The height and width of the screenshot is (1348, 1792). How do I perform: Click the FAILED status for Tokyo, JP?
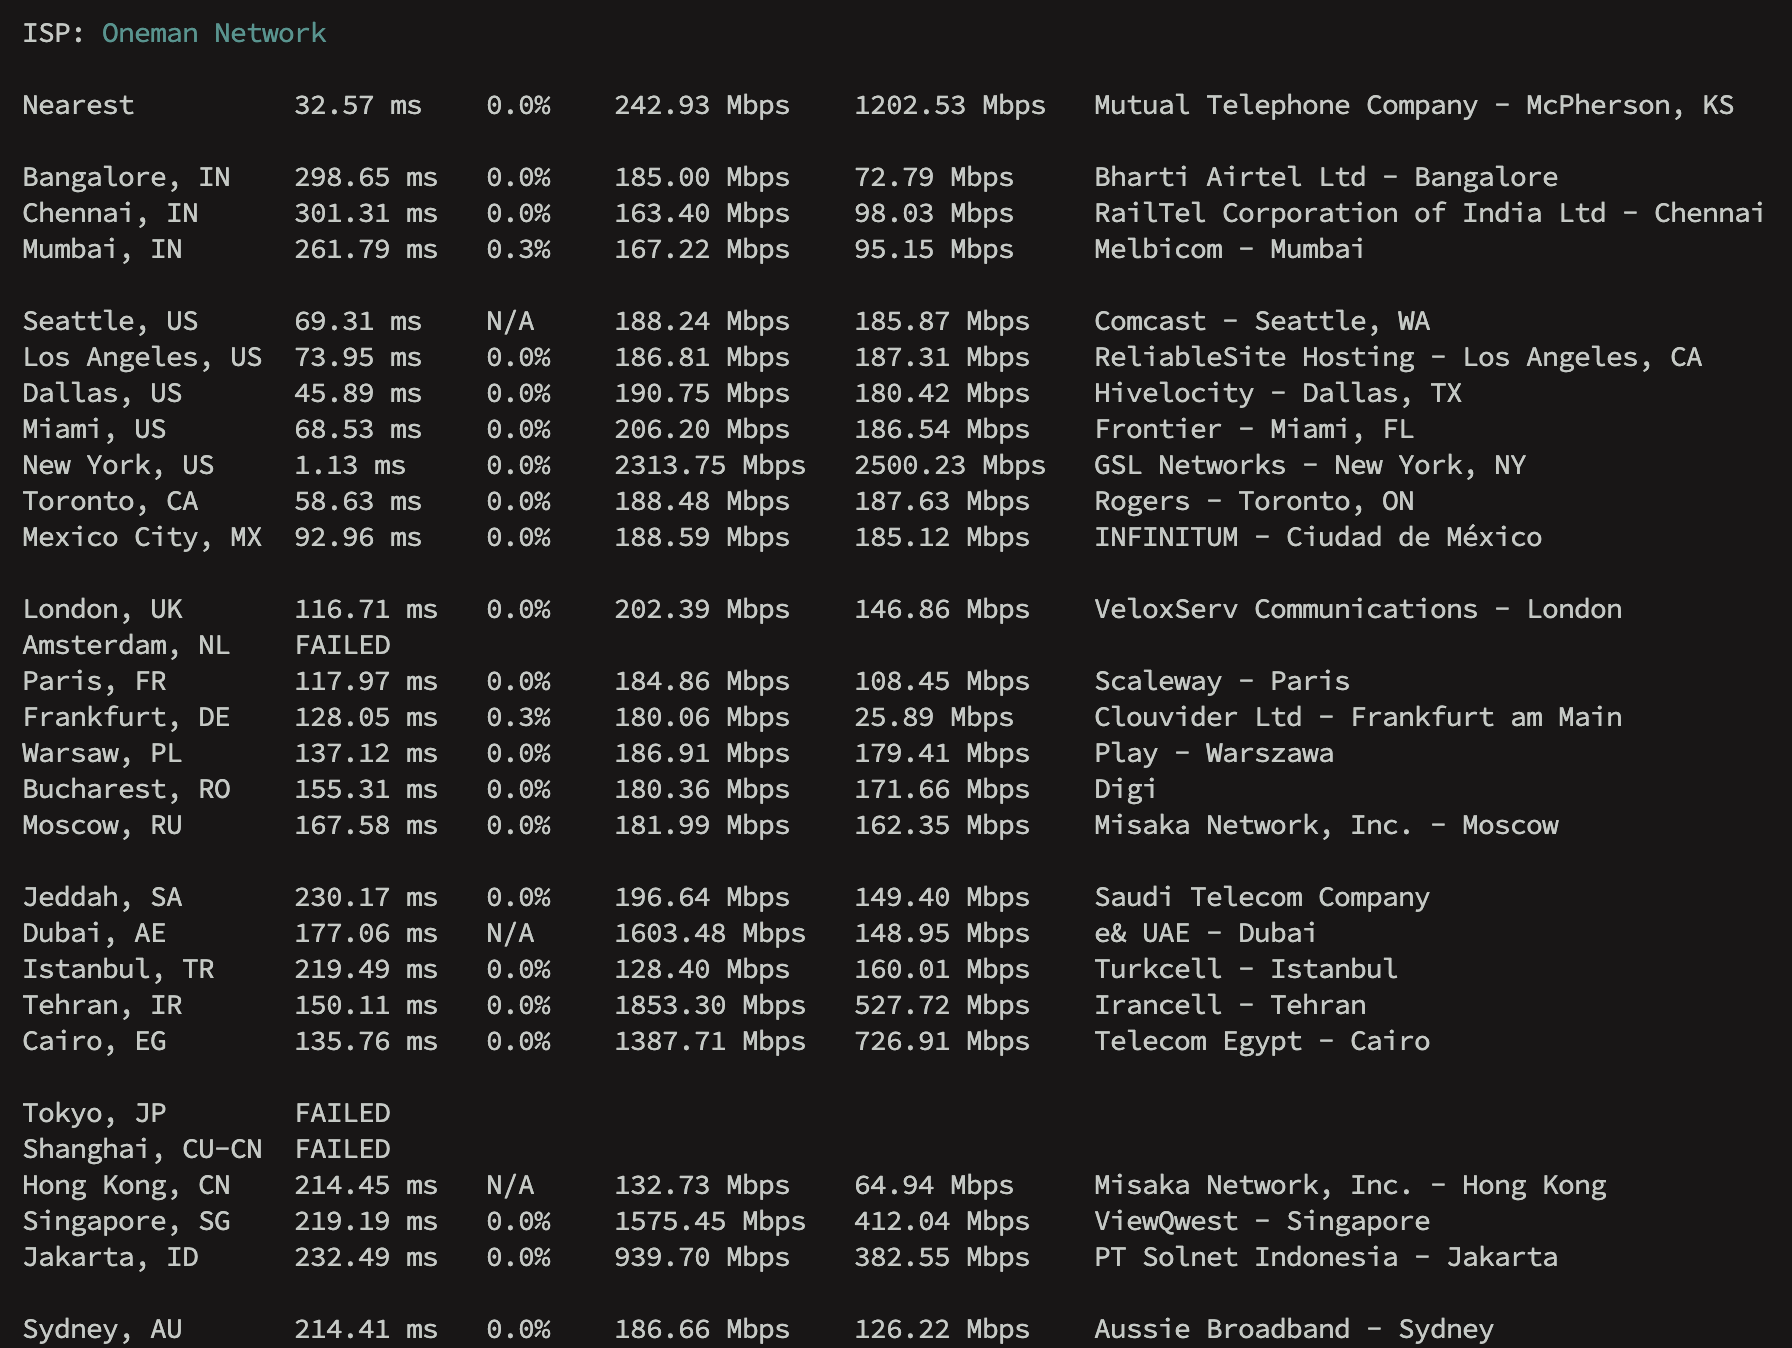pos(341,1112)
